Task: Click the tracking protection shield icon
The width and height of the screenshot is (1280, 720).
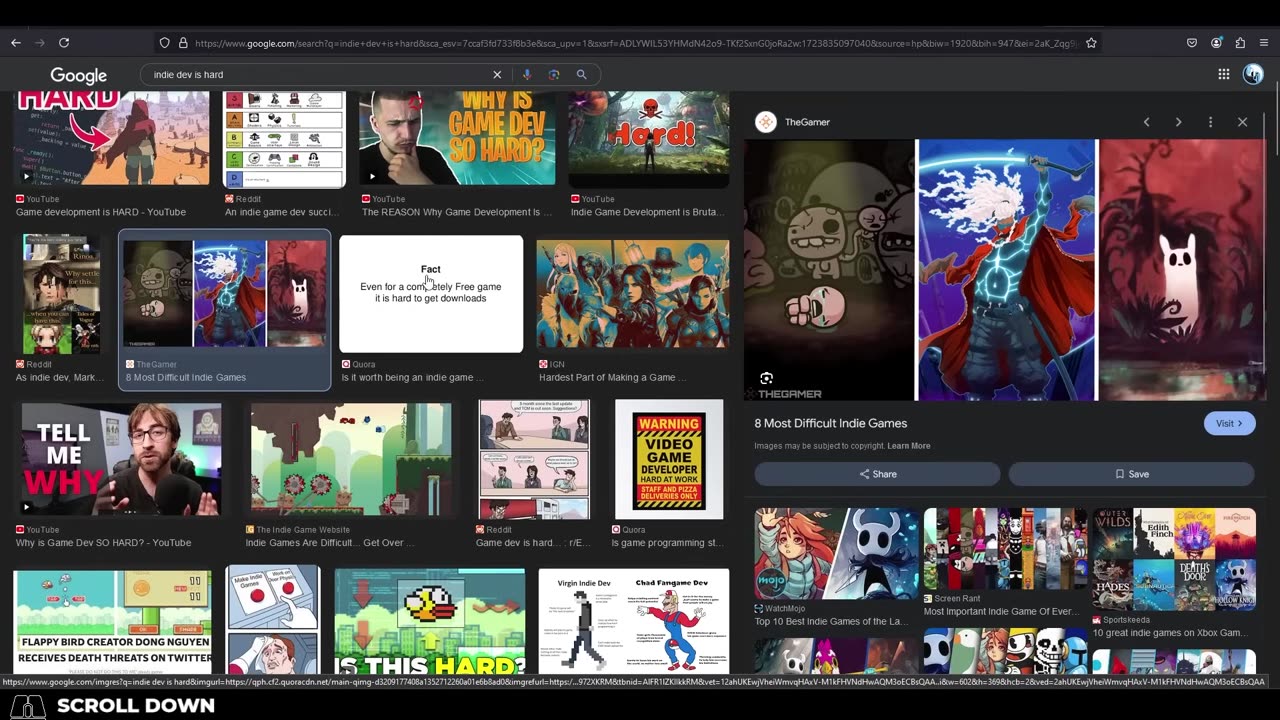Action: coord(165,43)
